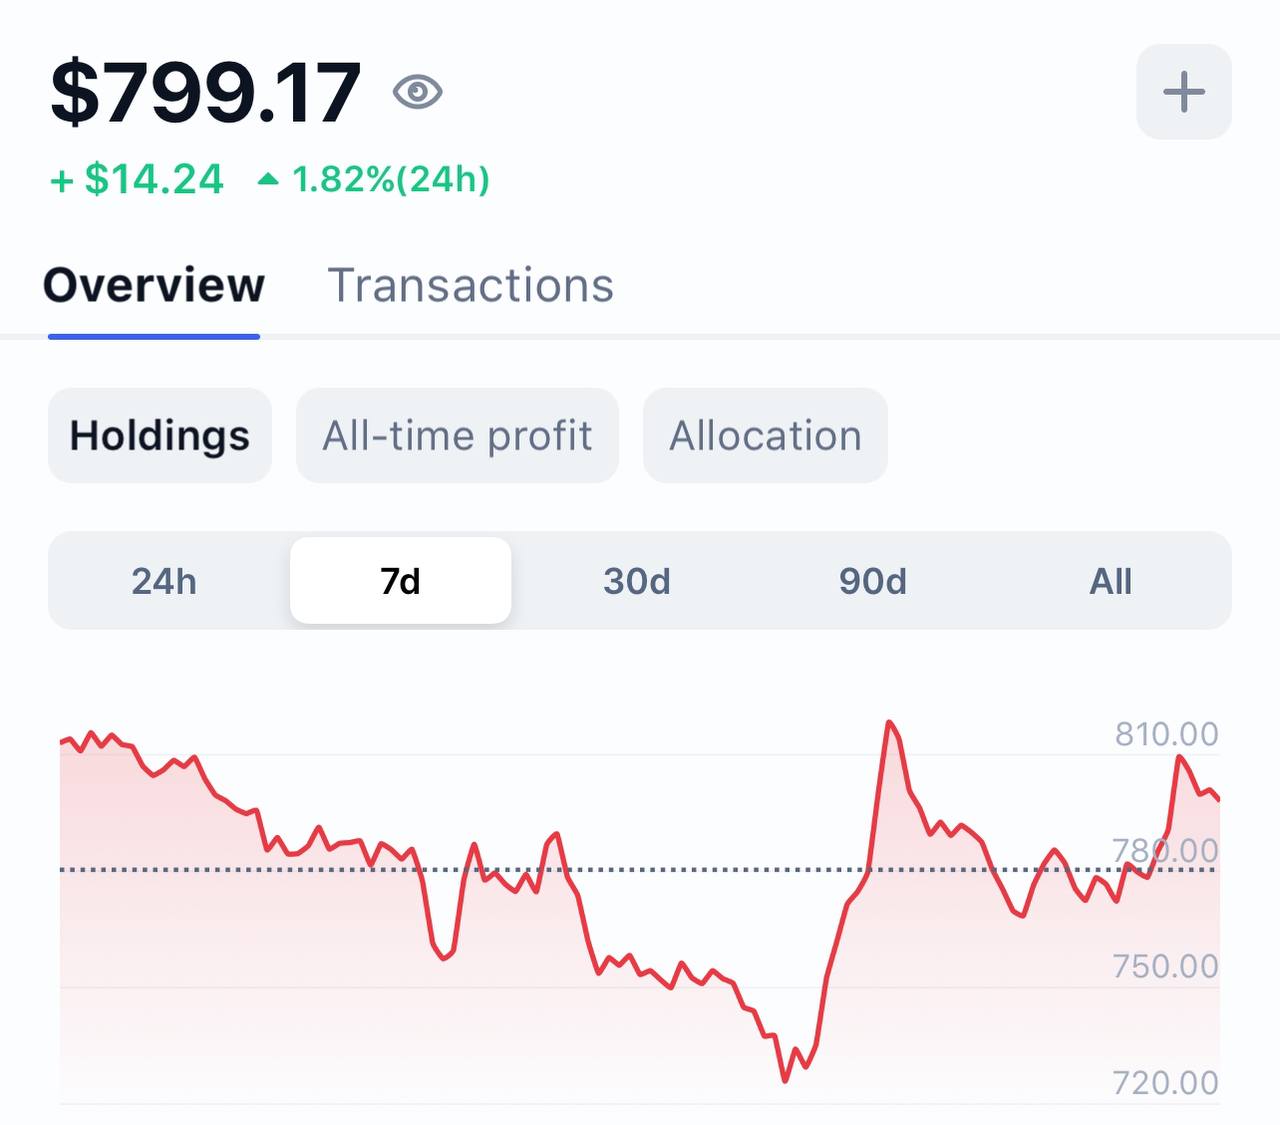
Task: Open the Transactions tab
Action: (x=470, y=286)
